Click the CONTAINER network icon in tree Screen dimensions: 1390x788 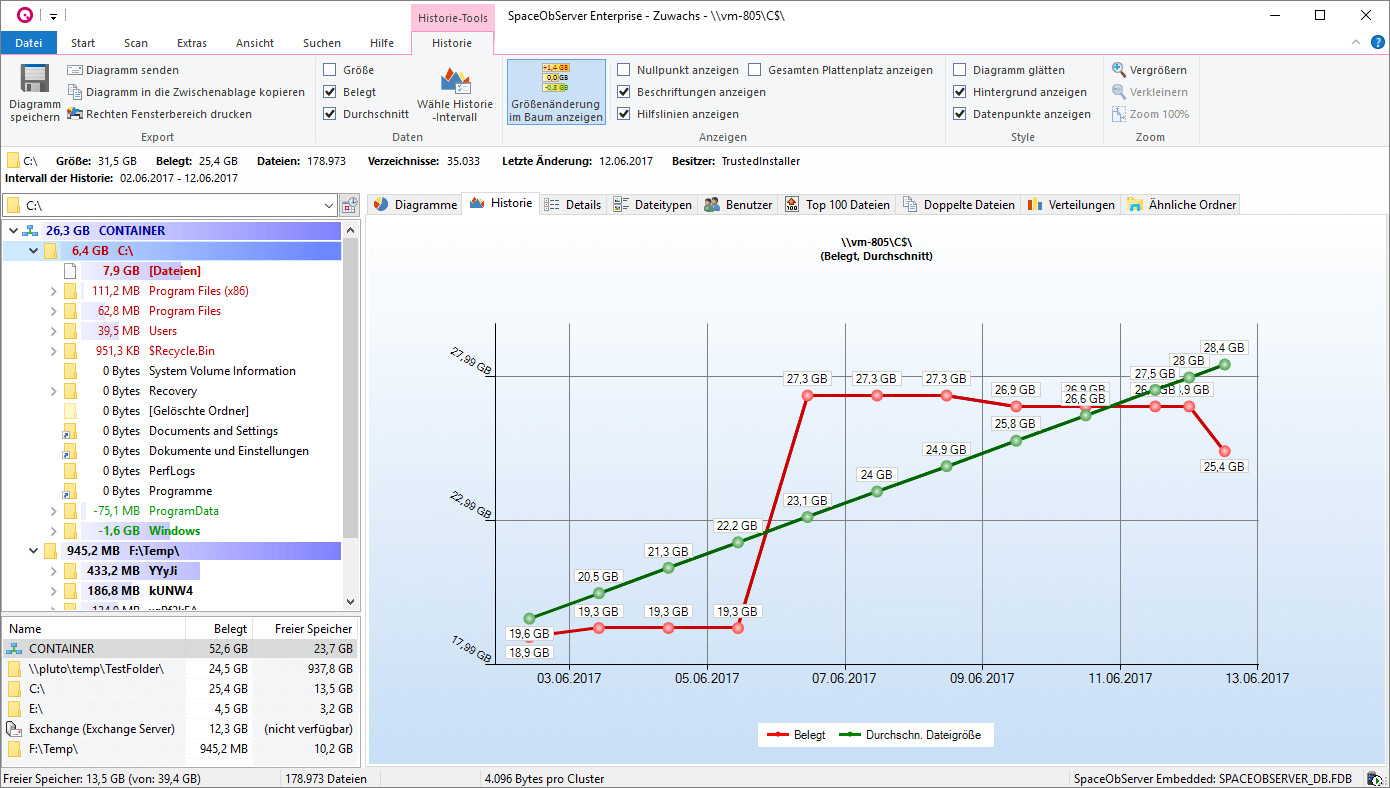[30, 231]
